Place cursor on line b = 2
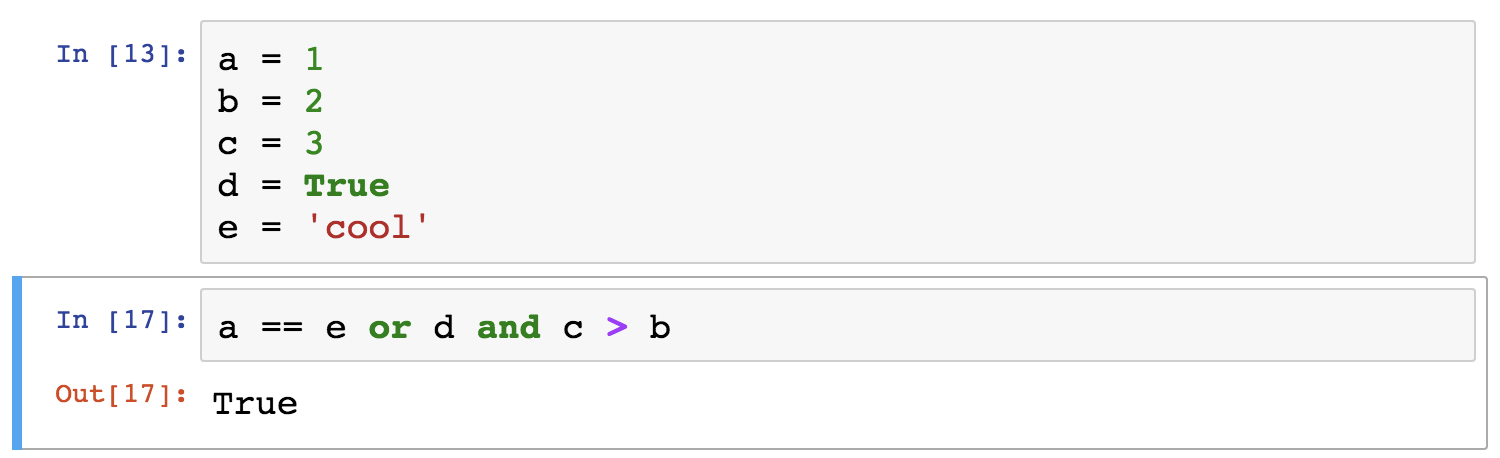The image size is (1500, 458). [270, 101]
